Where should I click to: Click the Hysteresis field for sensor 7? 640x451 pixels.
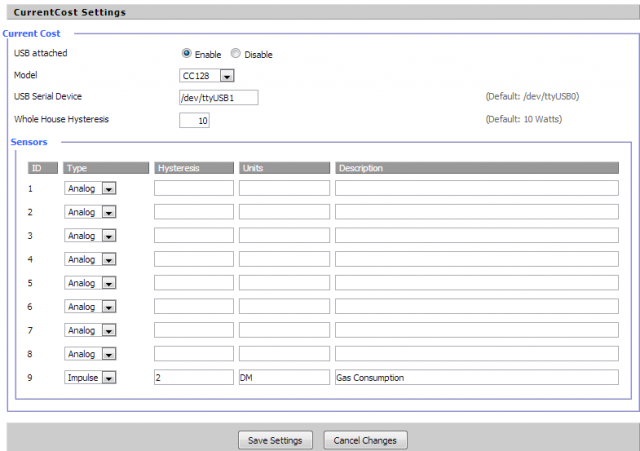click(194, 330)
